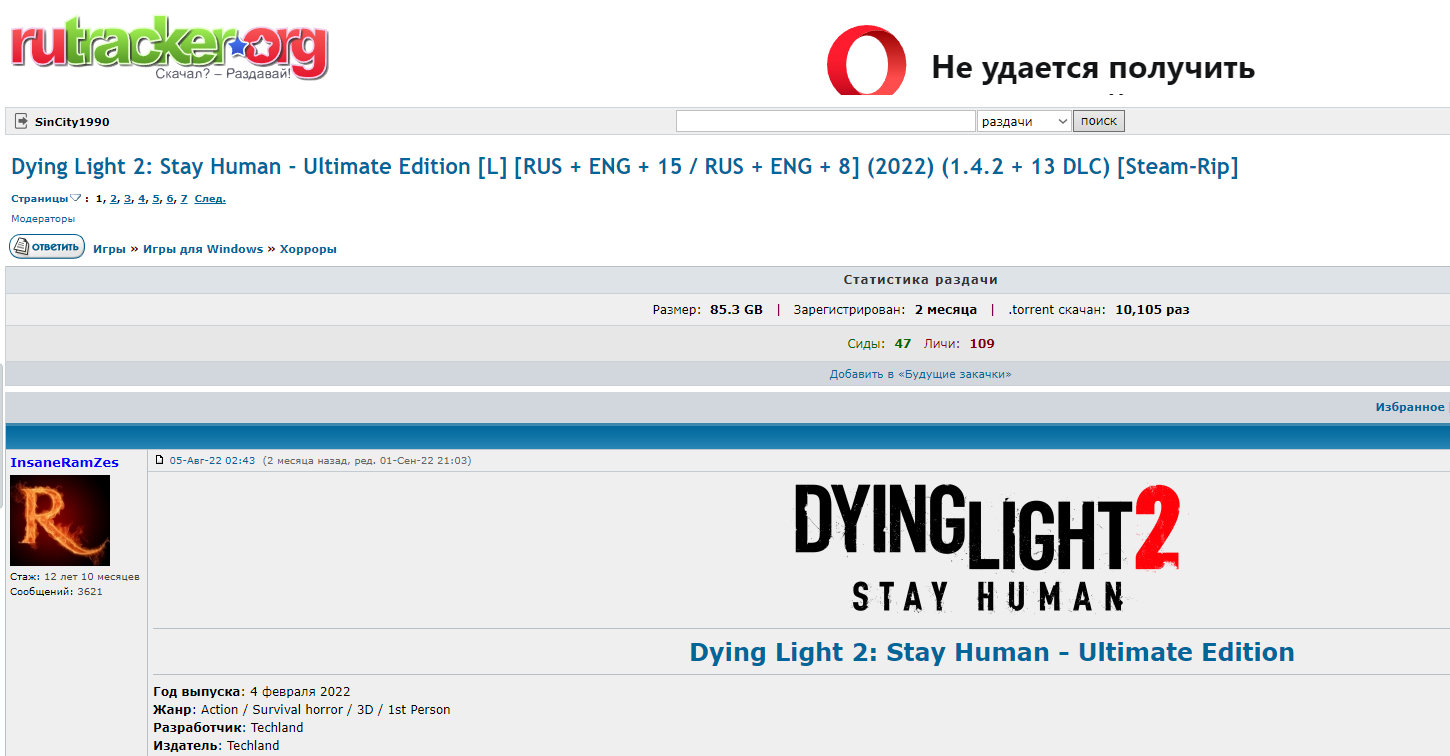This screenshot has width=1450, height=756.
Task: Expand the «Страницы» page jump triangle
Action: tap(76, 198)
